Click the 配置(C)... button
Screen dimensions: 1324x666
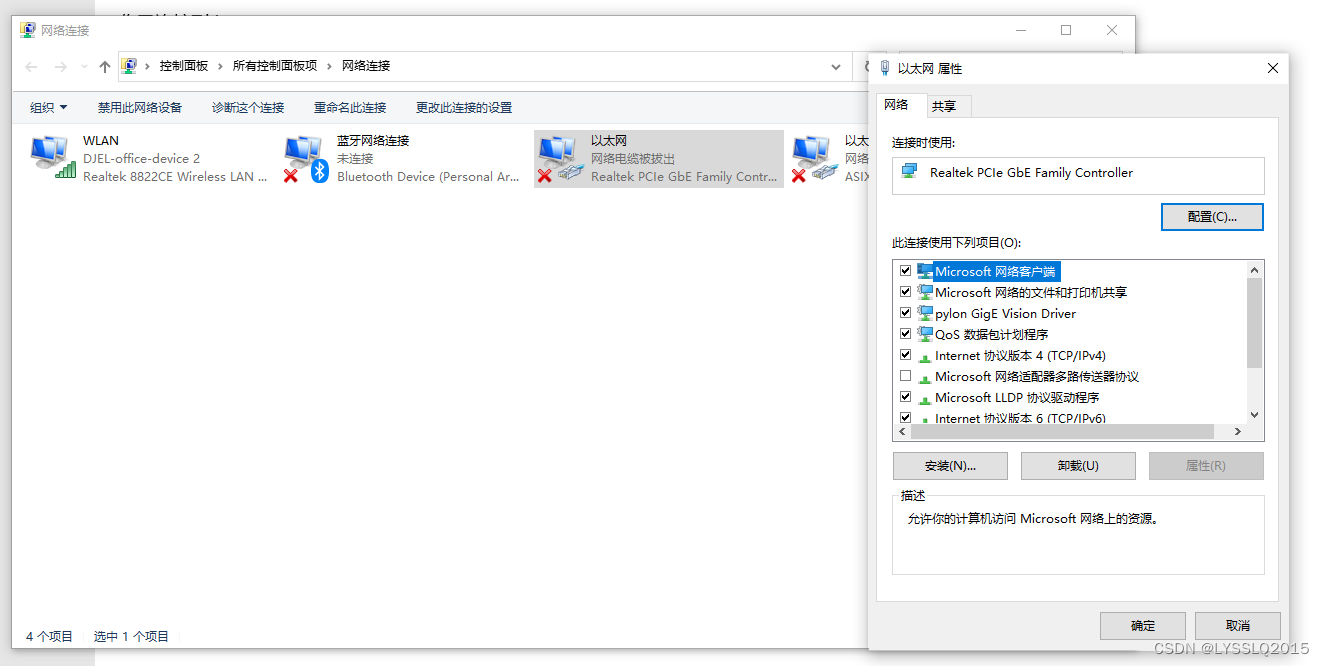(x=1212, y=217)
